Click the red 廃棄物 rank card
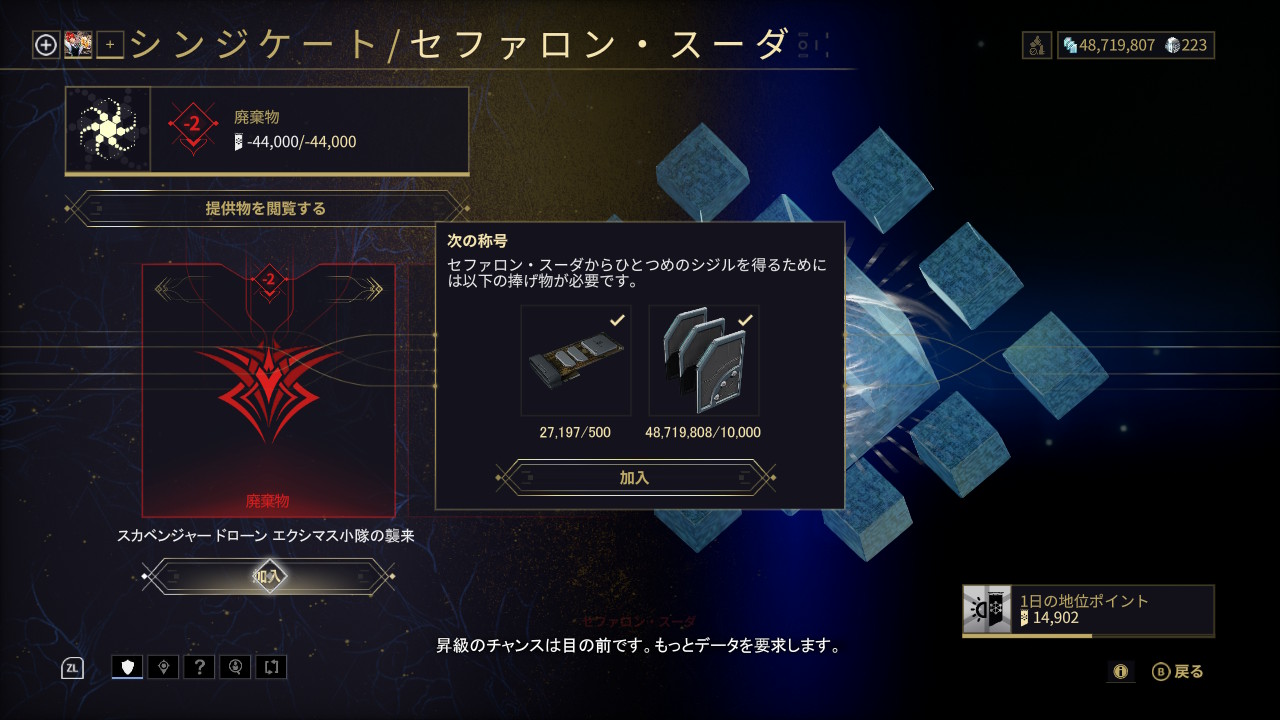Viewport: 1280px width, 720px height. click(x=268, y=390)
